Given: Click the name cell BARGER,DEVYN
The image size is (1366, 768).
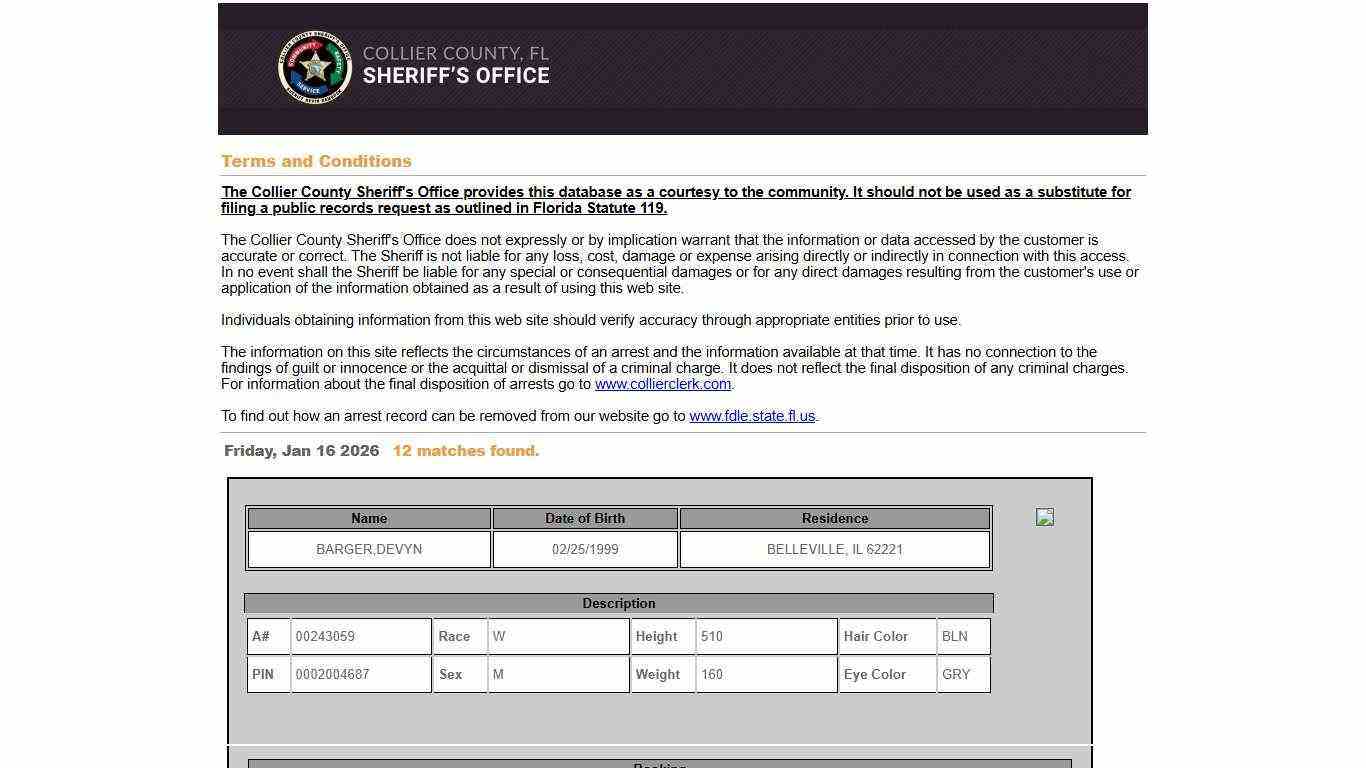Looking at the screenshot, I should click(369, 549).
